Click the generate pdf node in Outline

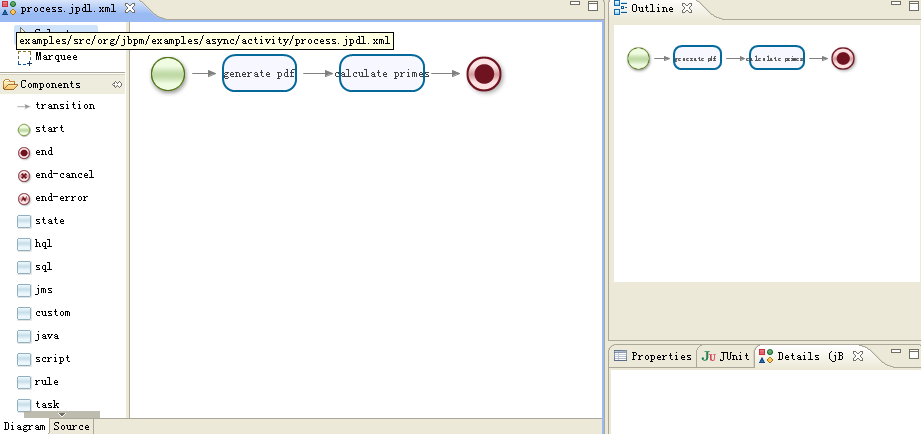pyautogui.click(x=697, y=58)
